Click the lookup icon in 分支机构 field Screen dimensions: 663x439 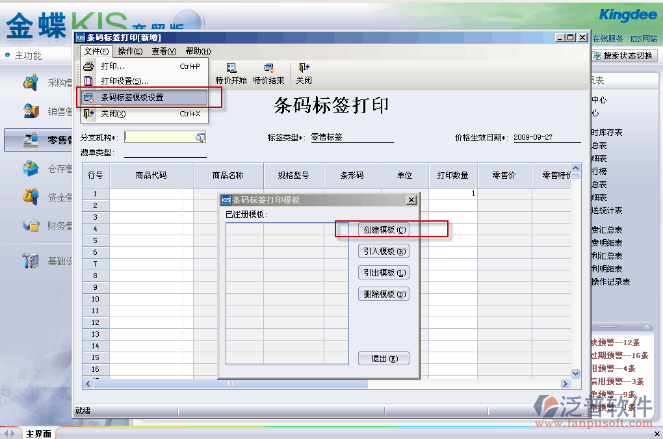pyautogui.click(x=200, y=137)
